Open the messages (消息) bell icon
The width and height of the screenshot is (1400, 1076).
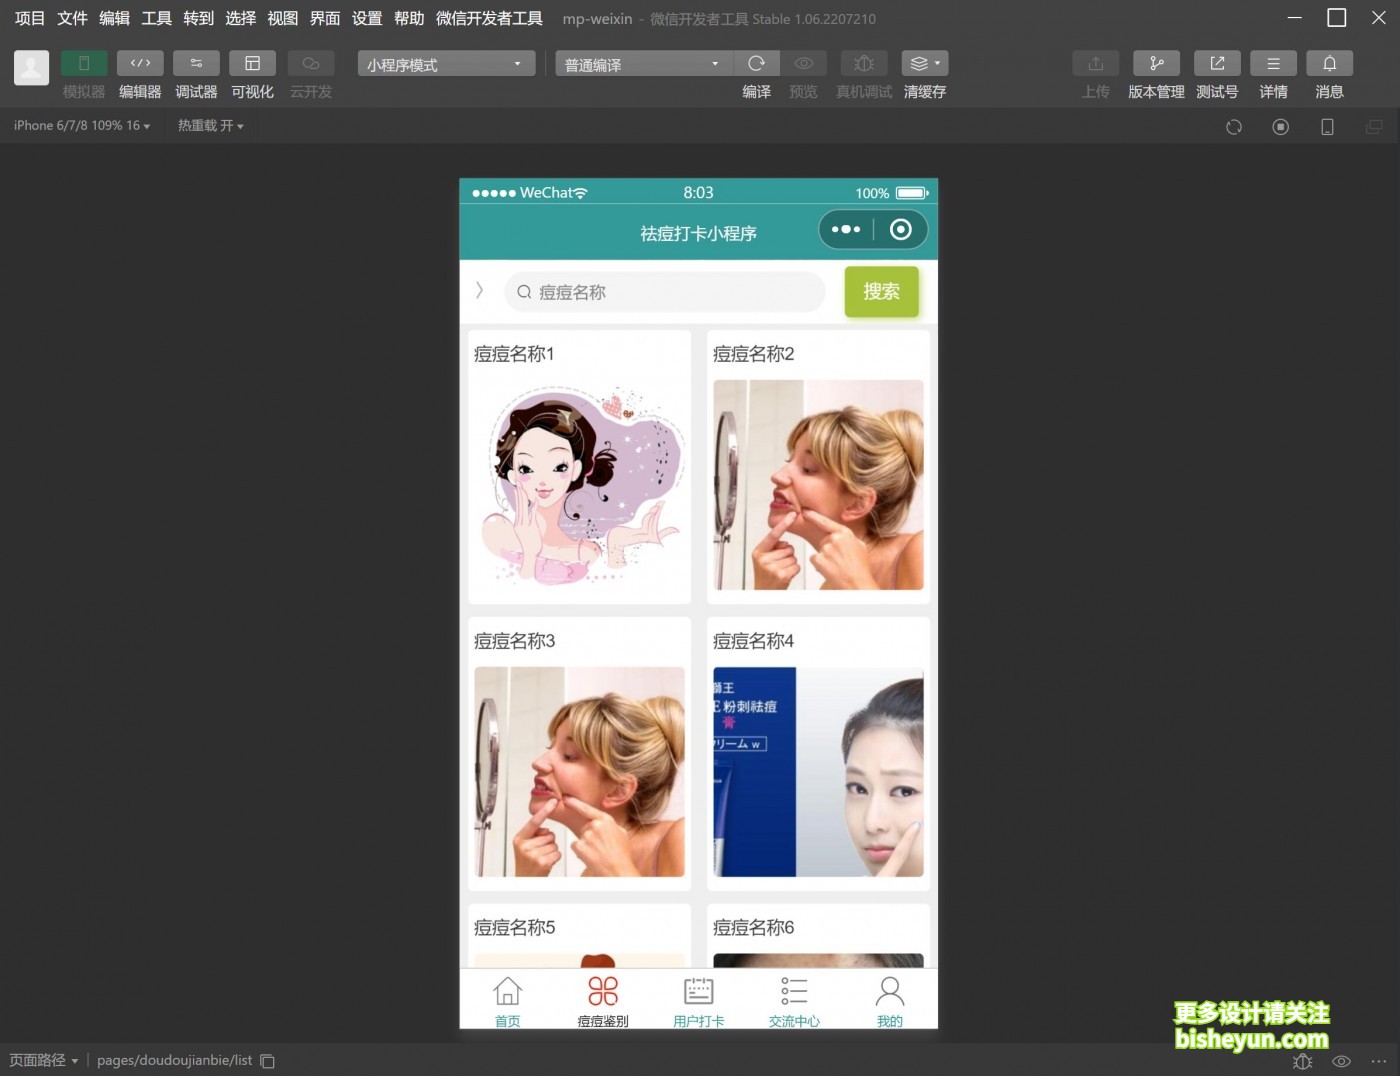coord(1329,63)
